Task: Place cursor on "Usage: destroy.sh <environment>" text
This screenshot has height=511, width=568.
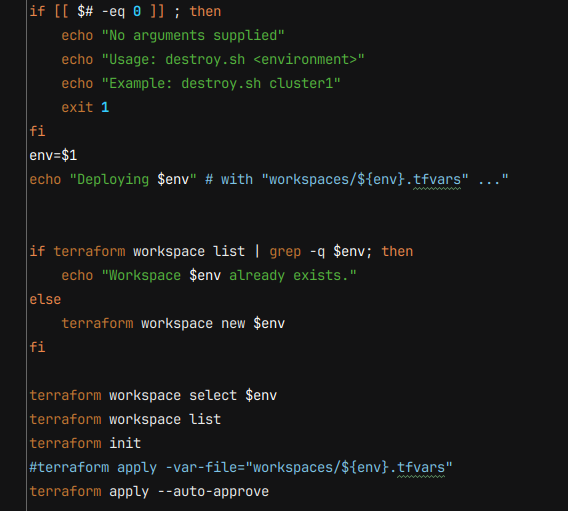Action: (x=233, y=59)
